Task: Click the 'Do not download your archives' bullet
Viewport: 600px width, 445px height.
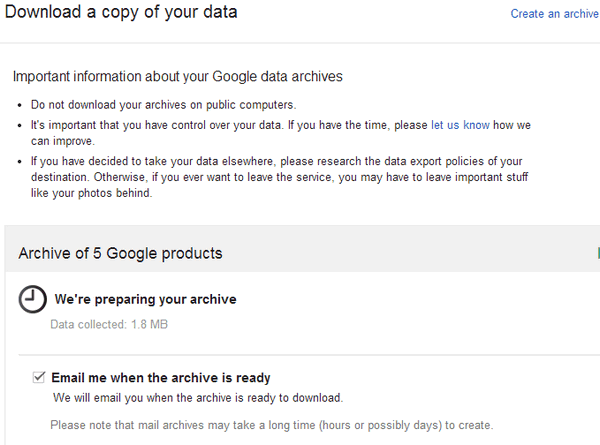Action: click(x=164, y=105)
